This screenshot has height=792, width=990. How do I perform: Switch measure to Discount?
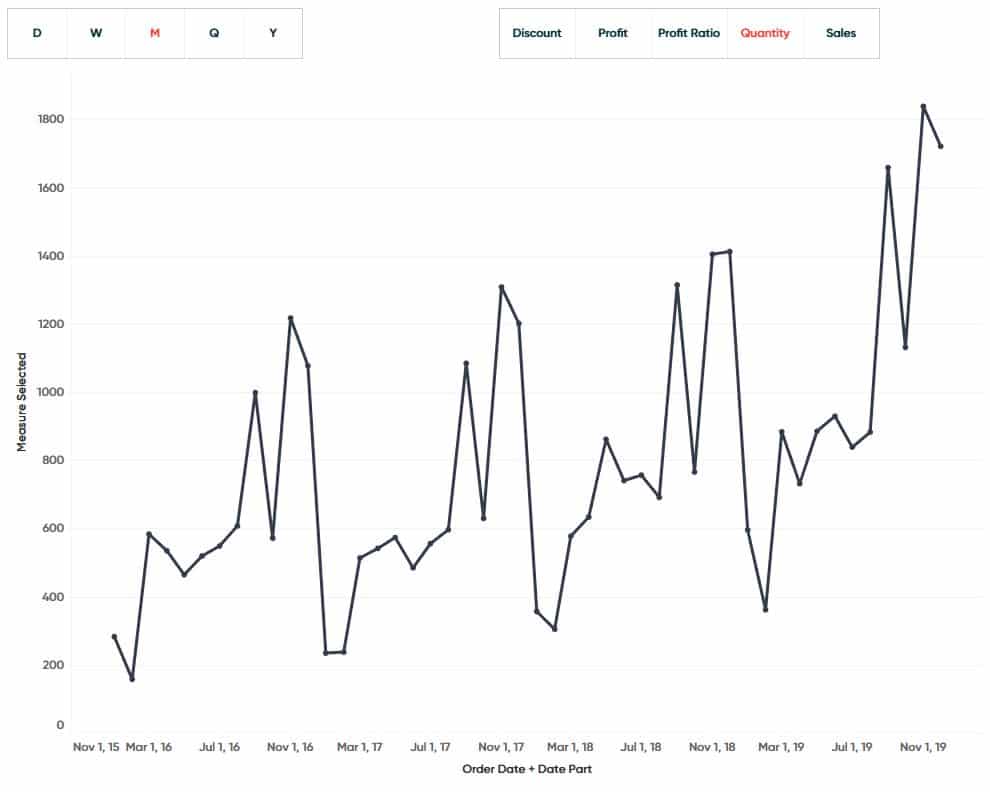tap(537, 33)
